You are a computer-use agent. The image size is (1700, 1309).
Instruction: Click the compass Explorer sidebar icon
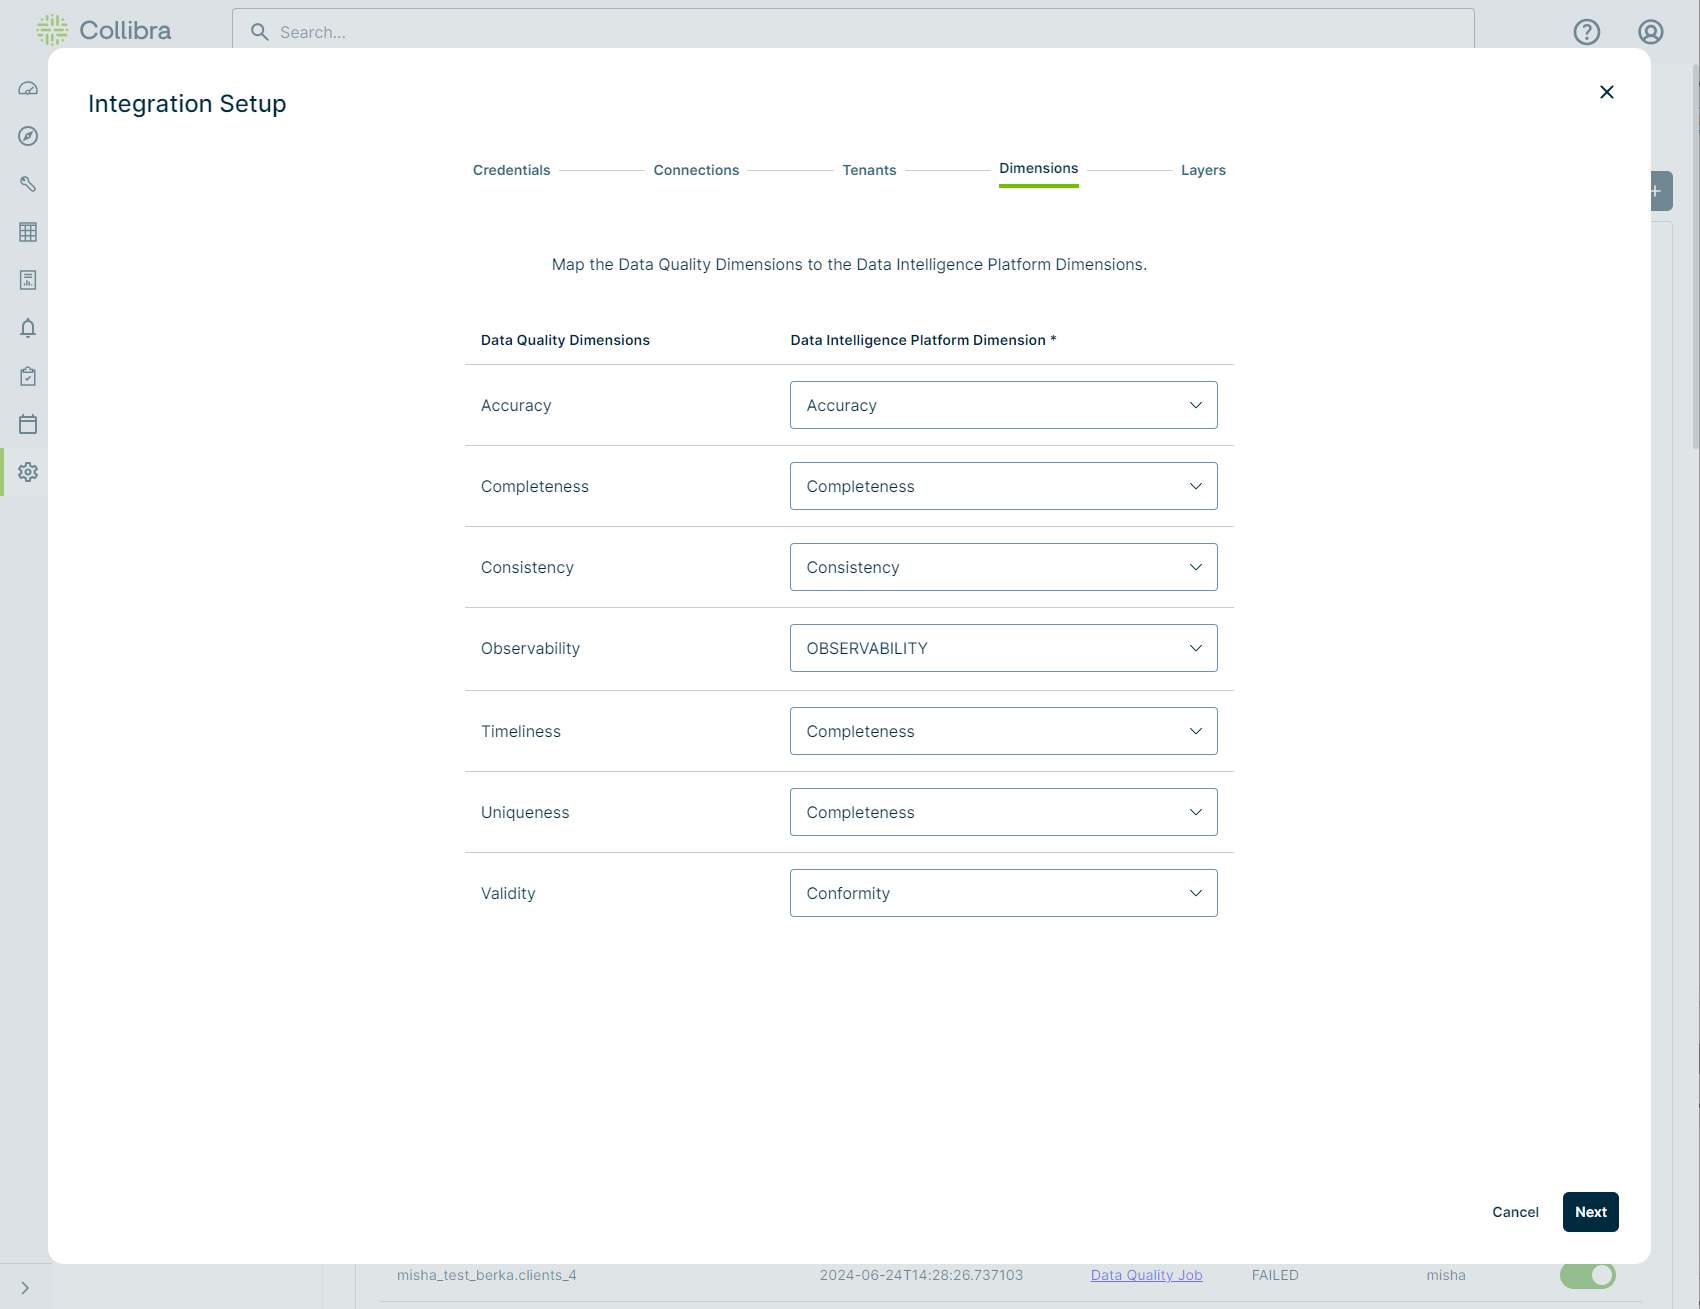[28, 136]
